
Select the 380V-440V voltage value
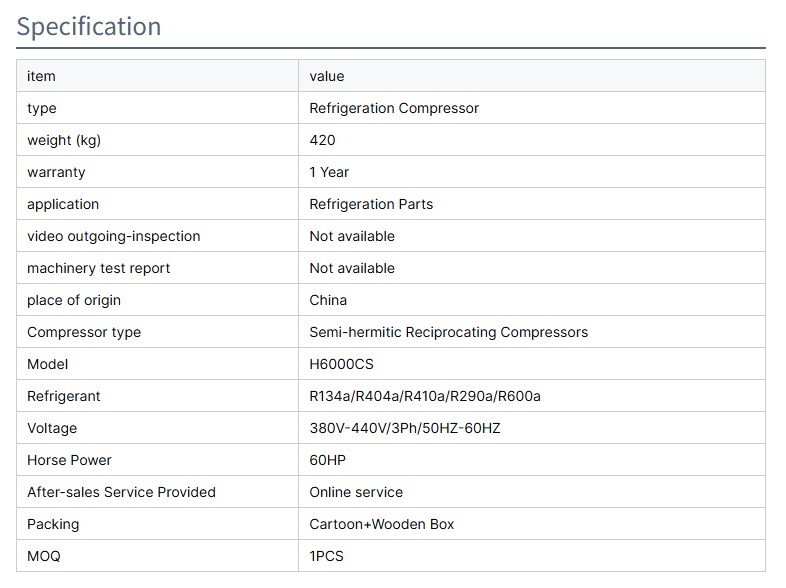[x=405, y=428]
